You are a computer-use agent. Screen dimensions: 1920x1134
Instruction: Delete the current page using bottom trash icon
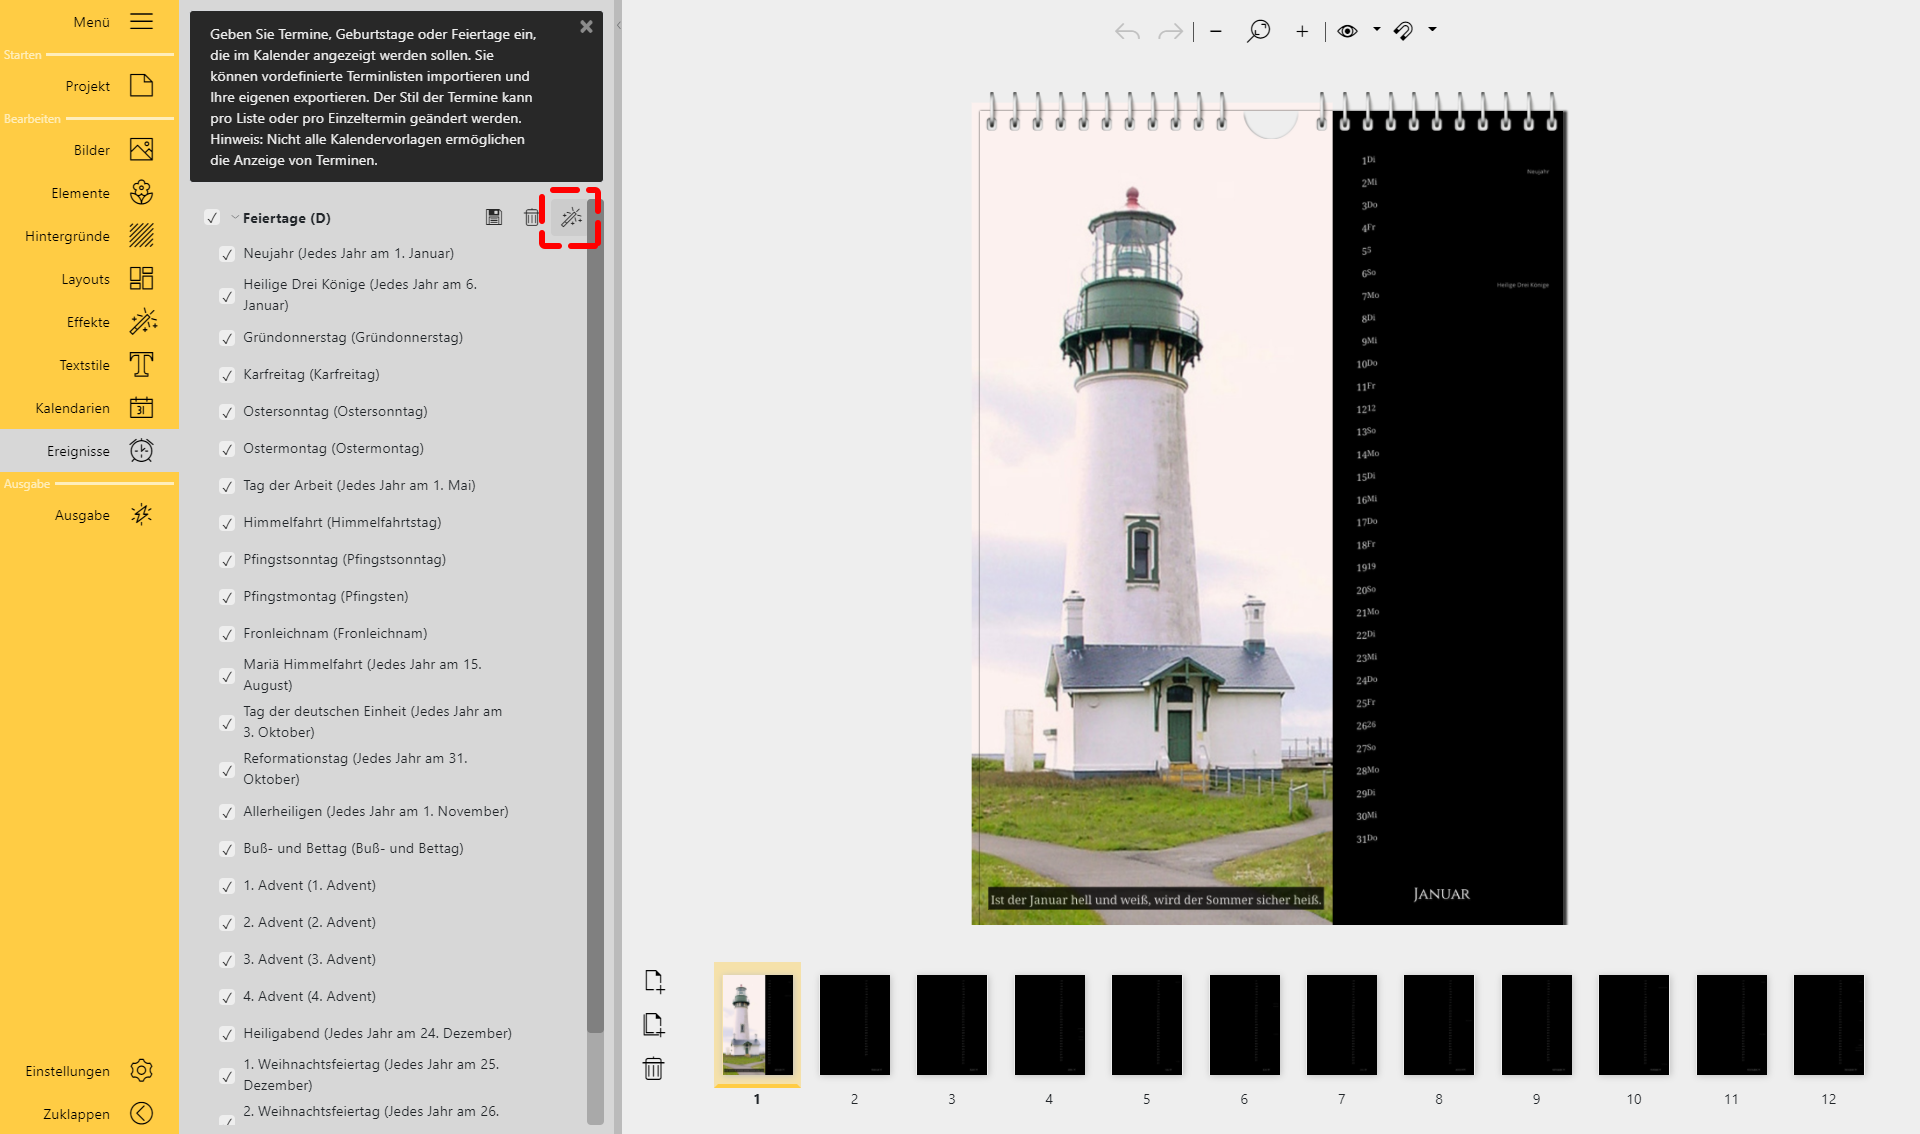pos(654,1069)
